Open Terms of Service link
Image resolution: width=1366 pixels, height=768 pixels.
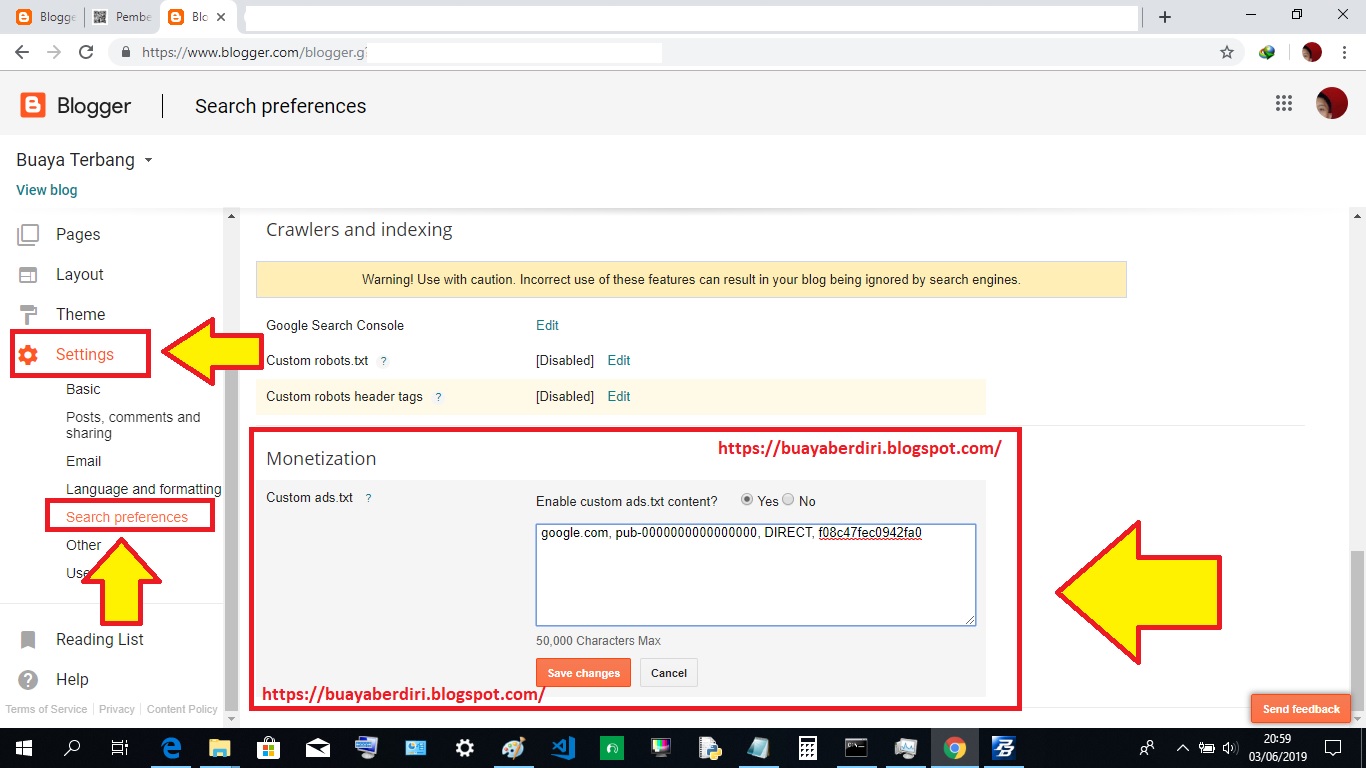(46, 709)
